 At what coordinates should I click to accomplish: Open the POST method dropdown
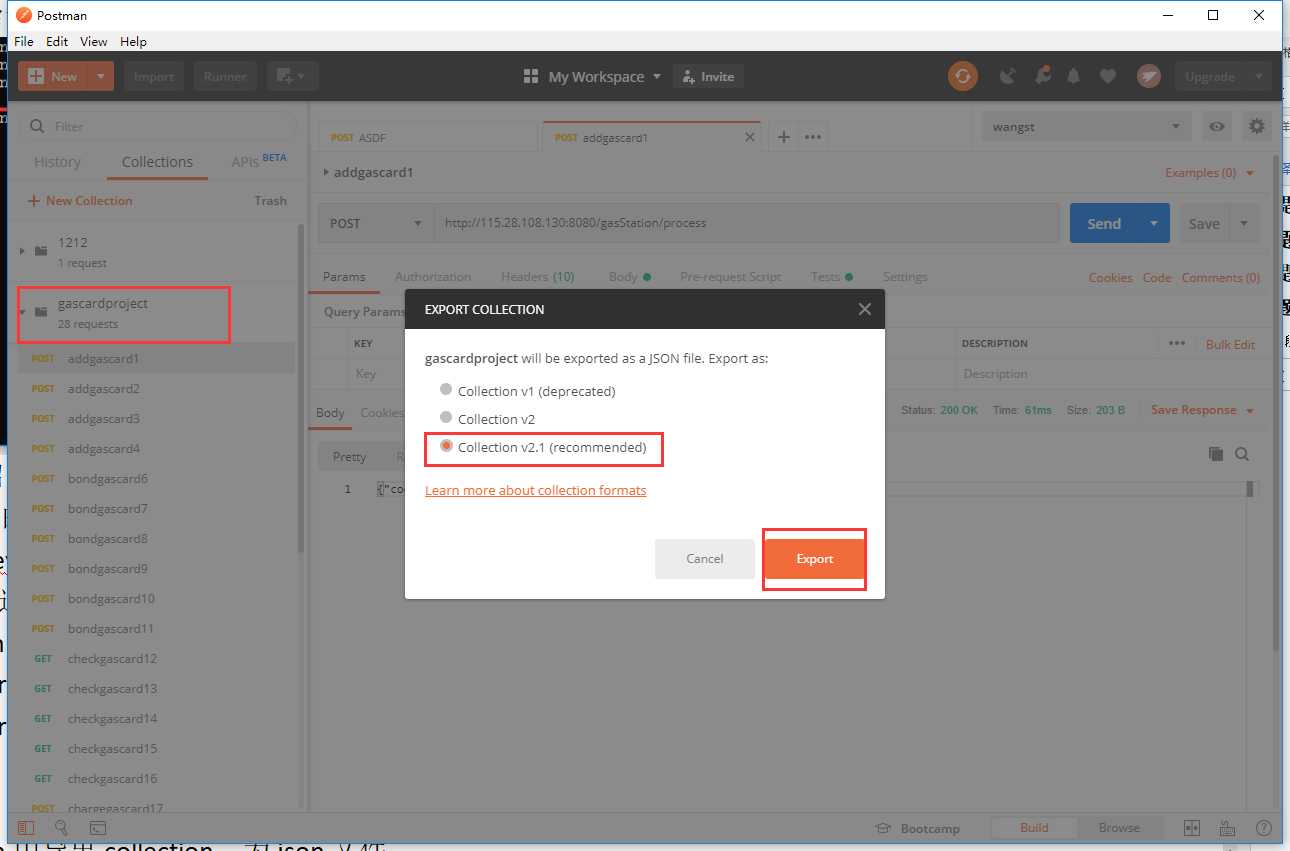click(376, 223)
